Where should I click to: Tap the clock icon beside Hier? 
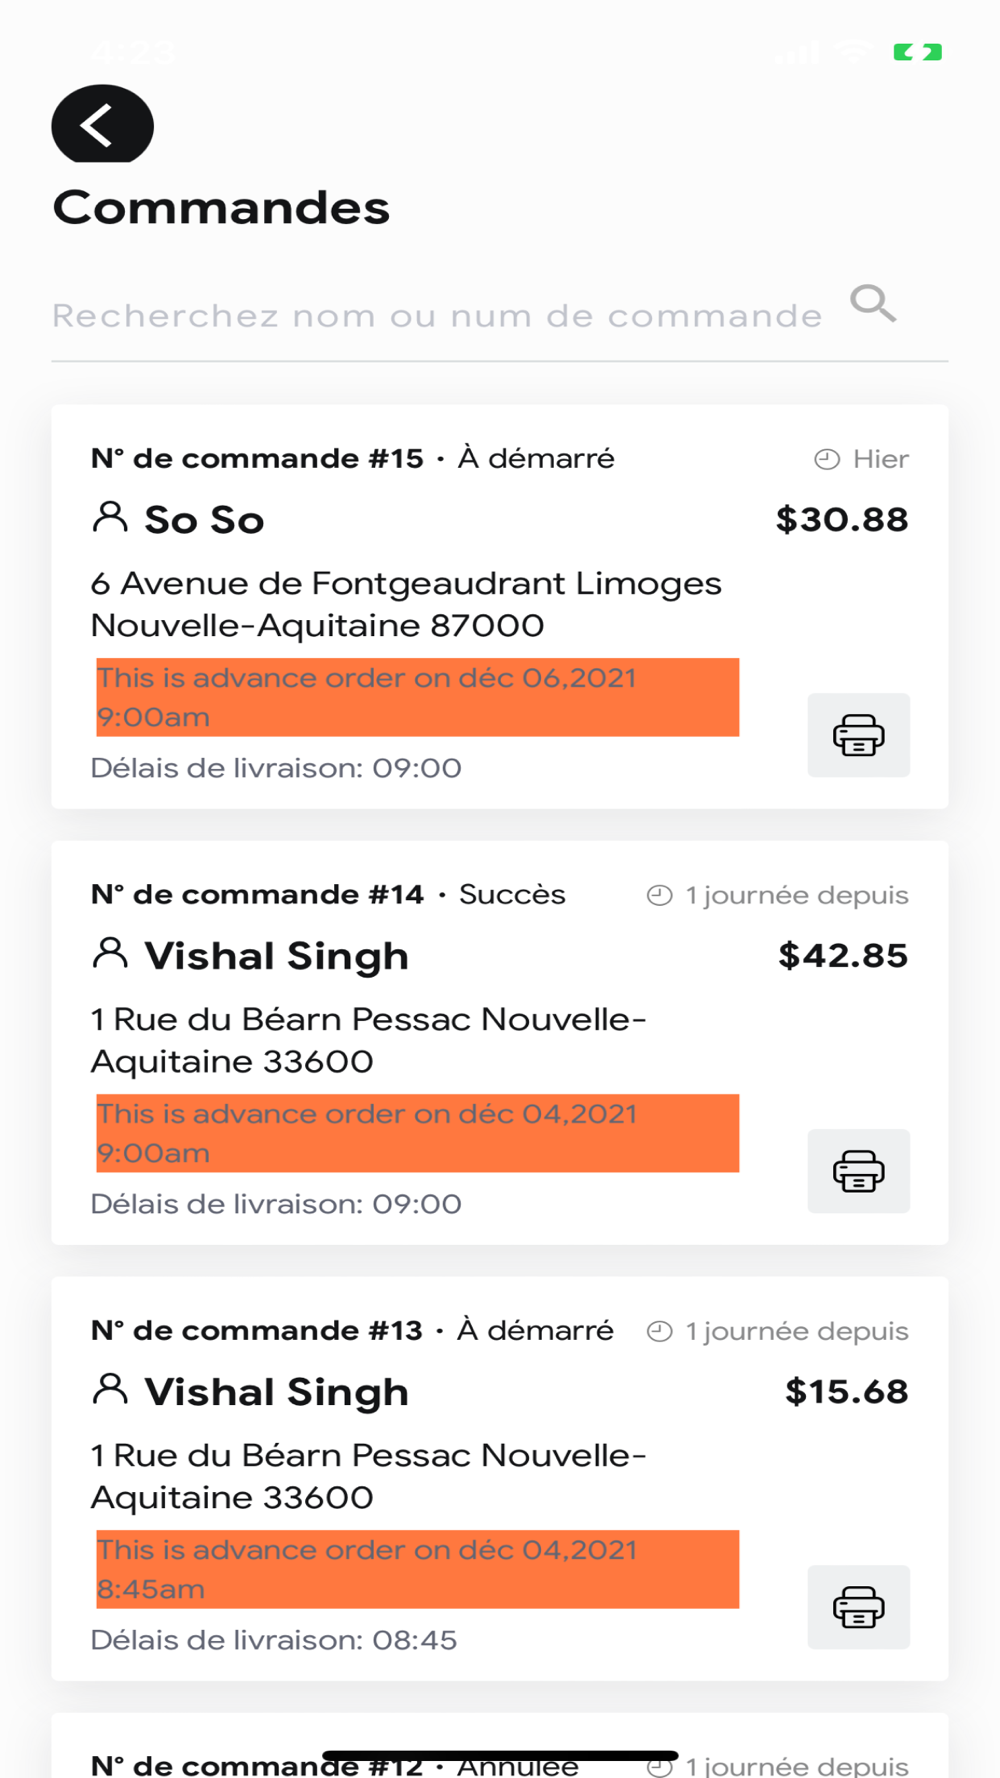coord(827,459)
